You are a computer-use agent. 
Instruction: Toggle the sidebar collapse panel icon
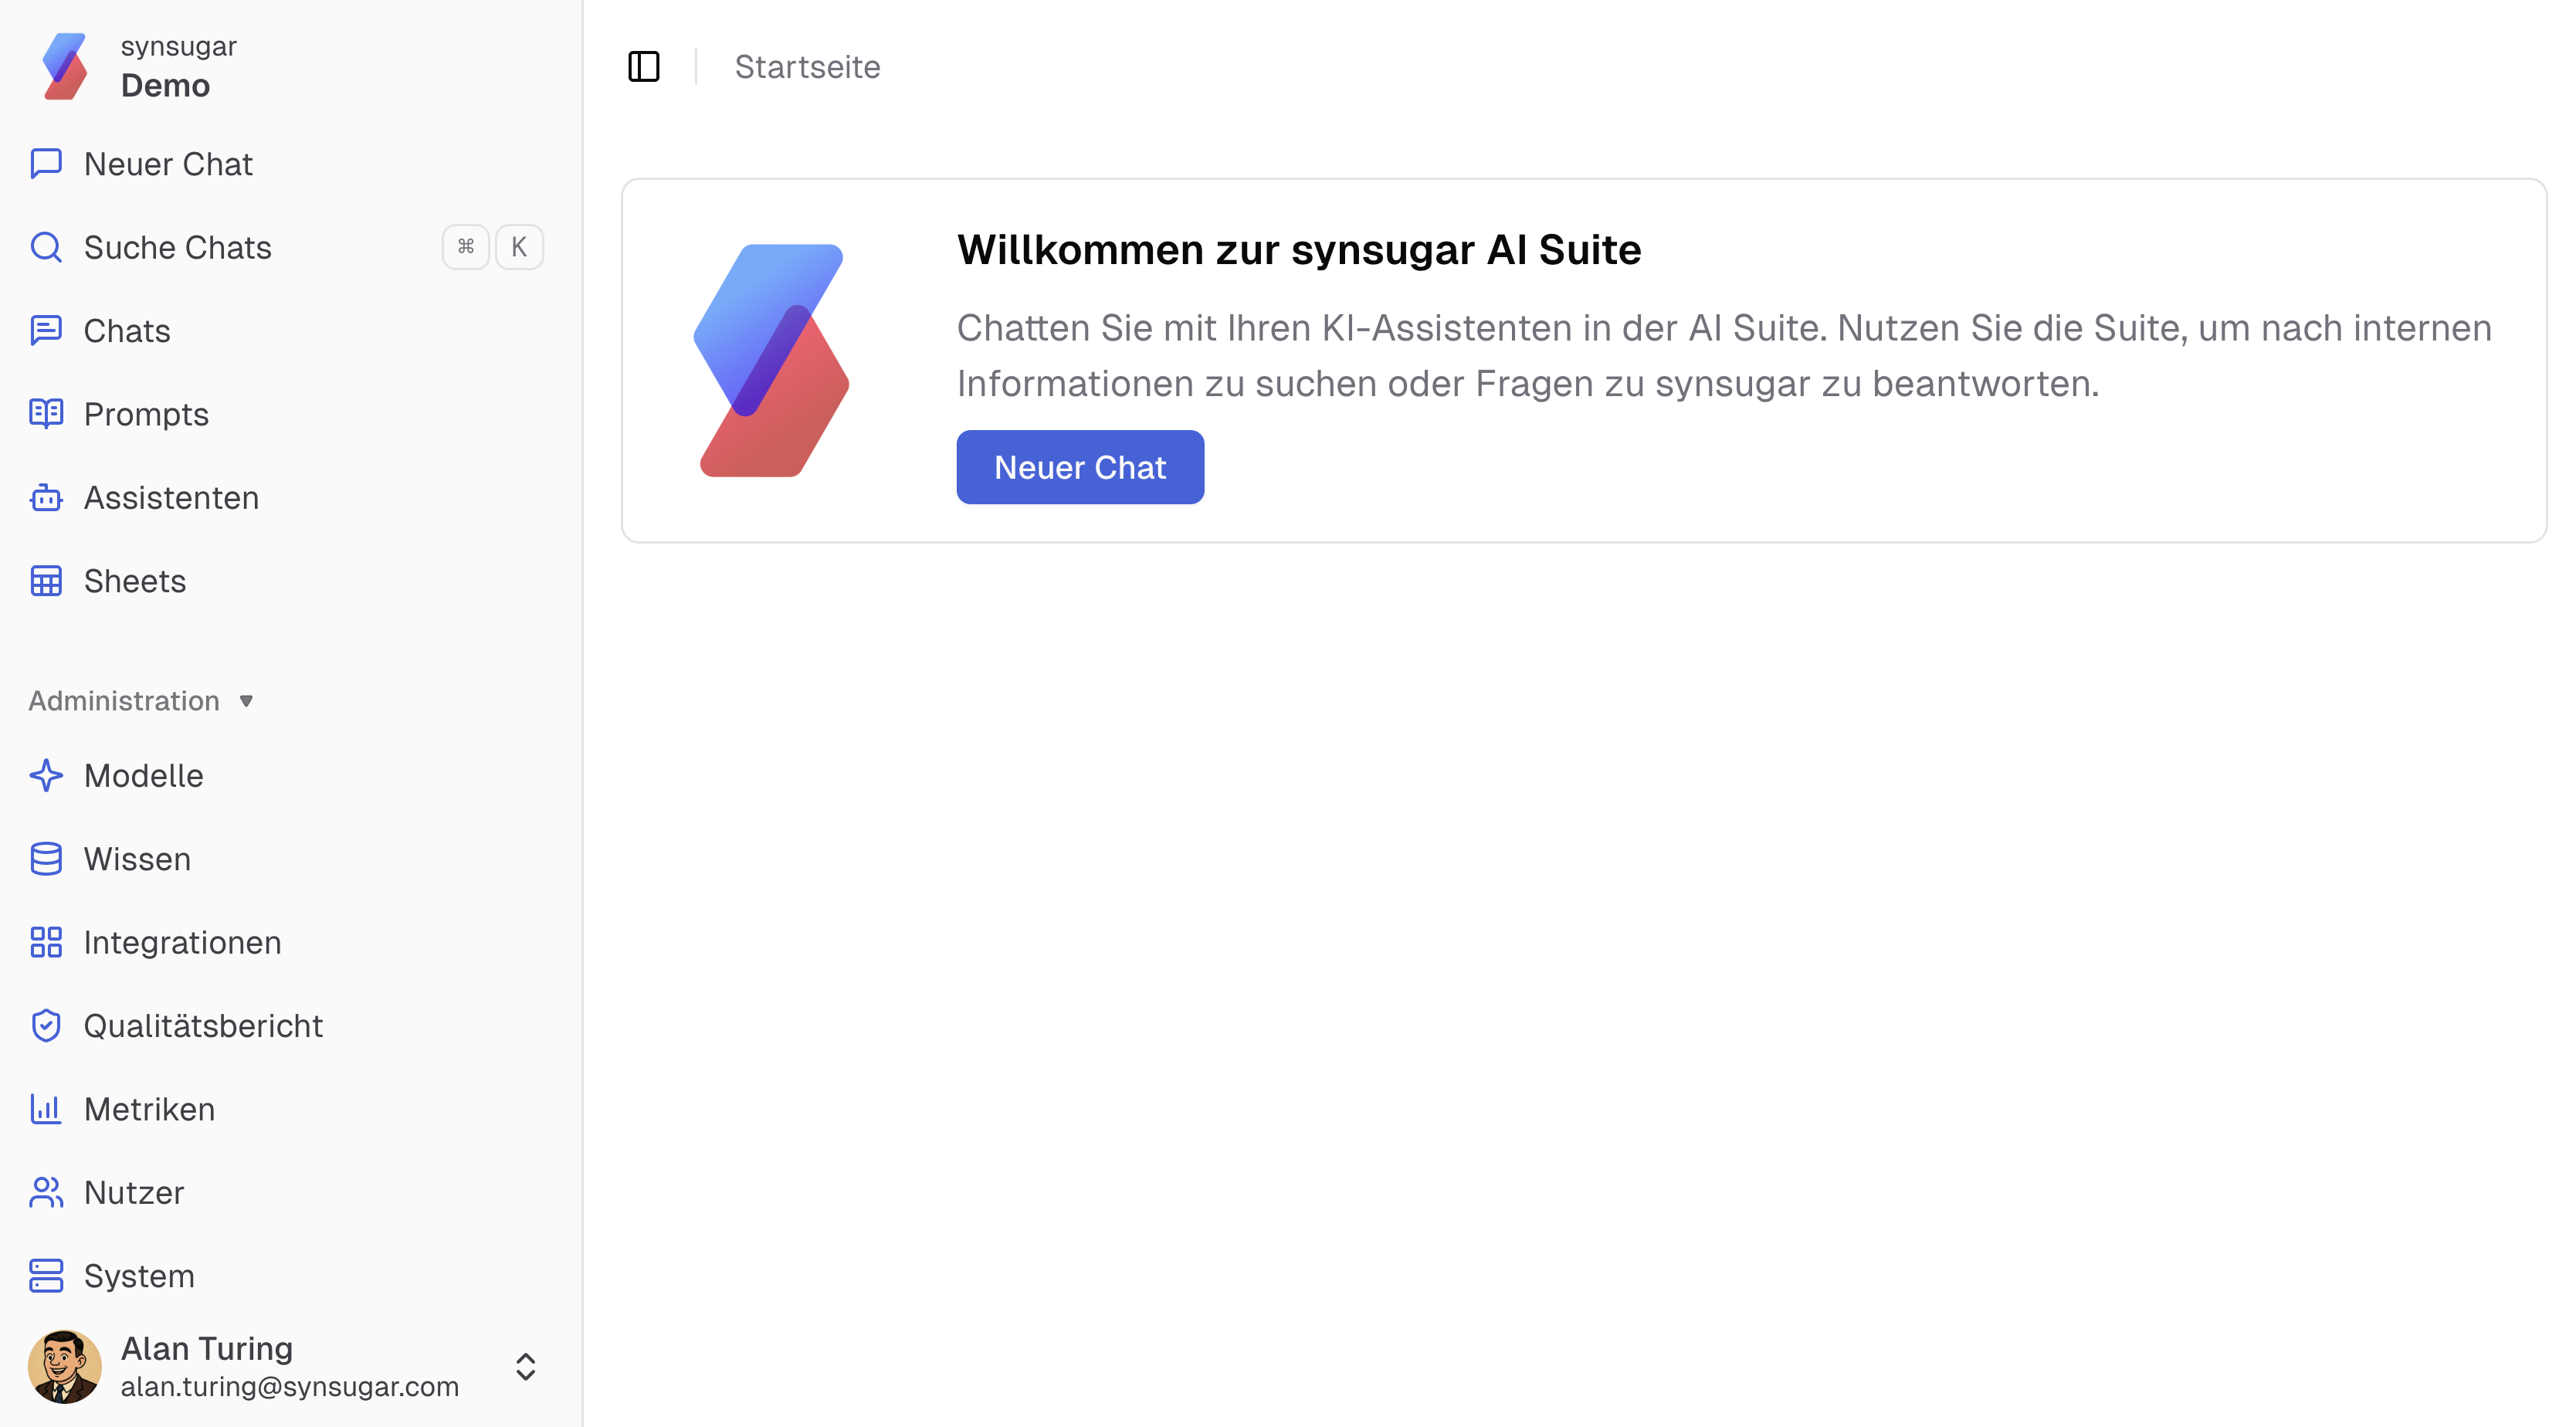[x=644, y=66]
